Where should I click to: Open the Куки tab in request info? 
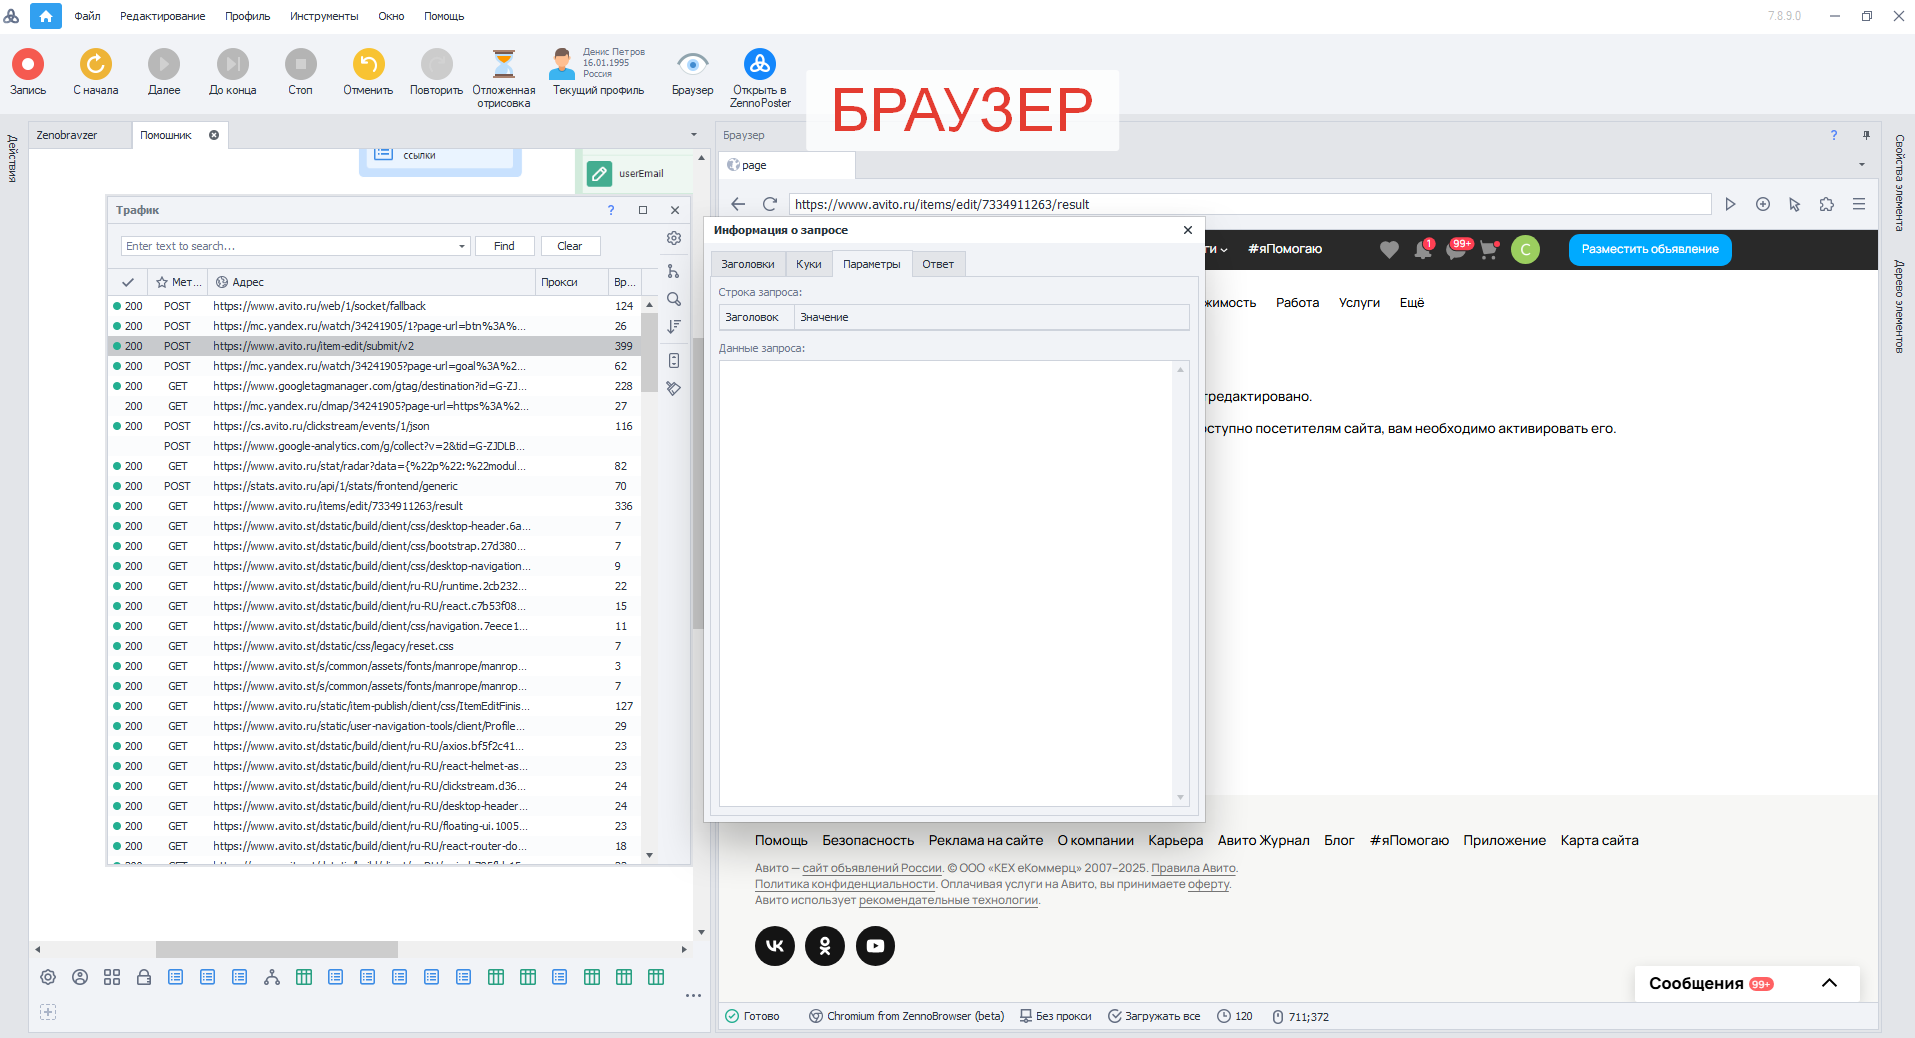pyautogui.click(x=809, y=264)
